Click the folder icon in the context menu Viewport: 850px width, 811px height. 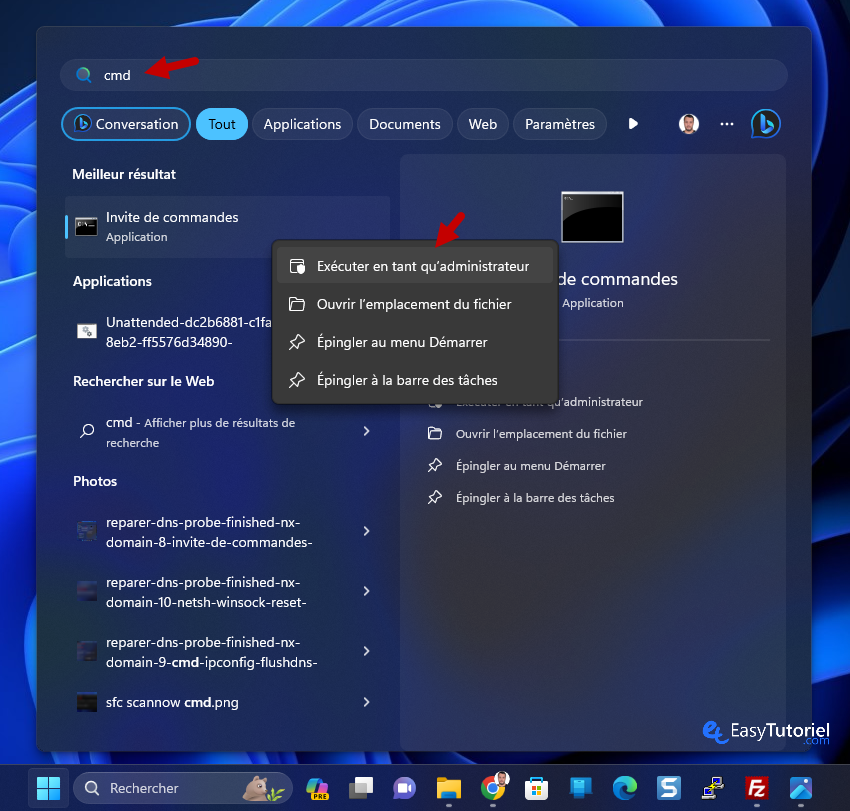coord(297,304)
